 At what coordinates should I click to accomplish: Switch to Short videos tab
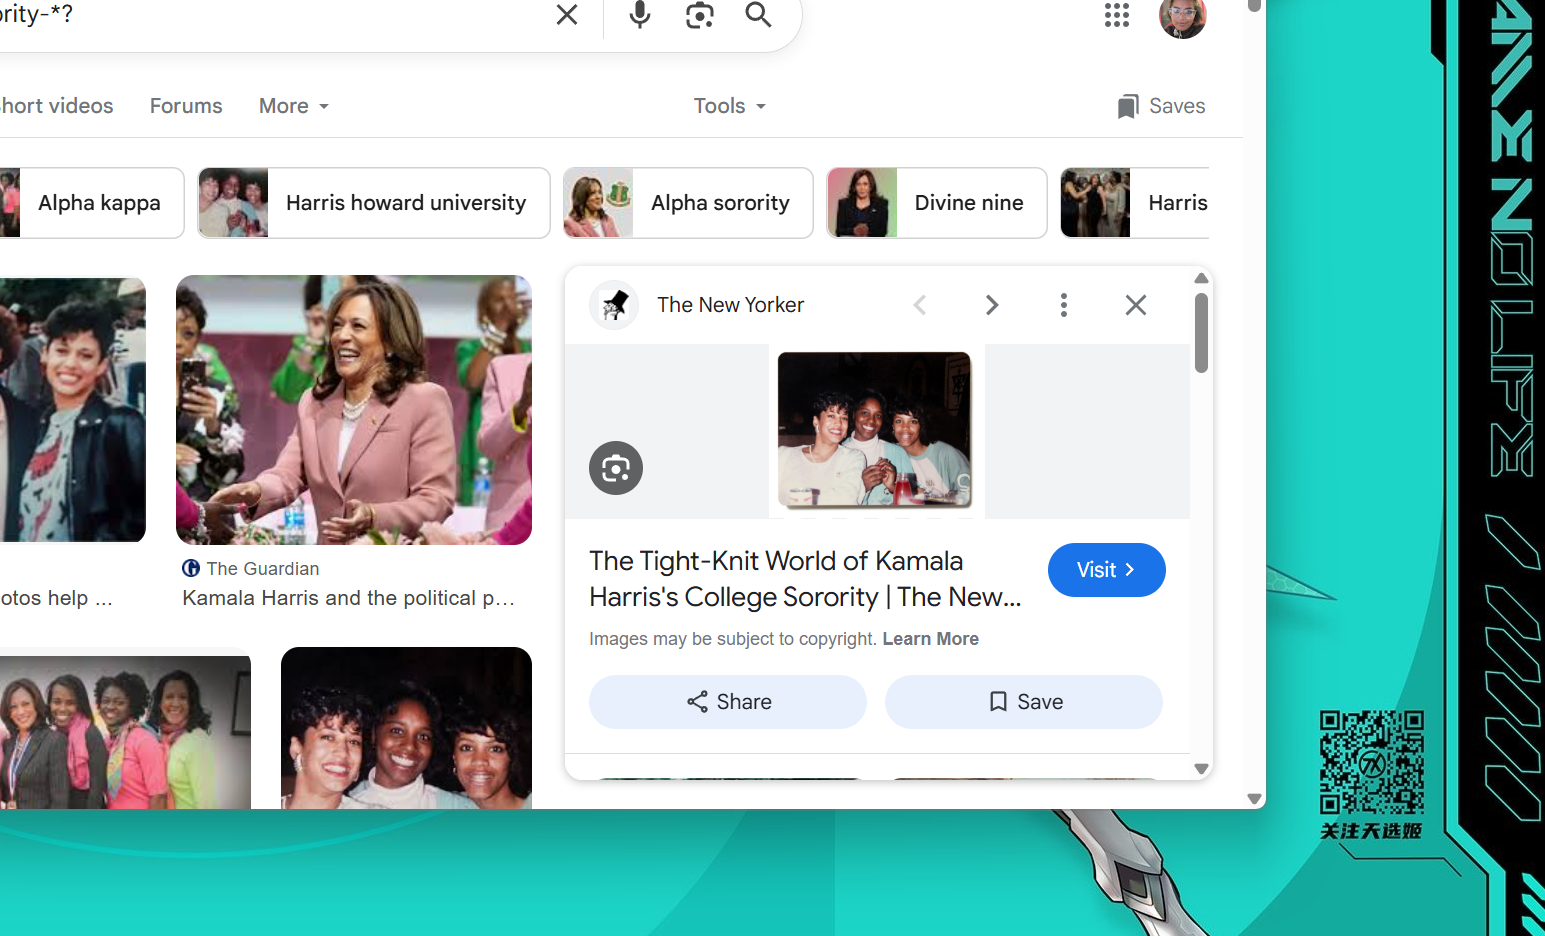57,106
